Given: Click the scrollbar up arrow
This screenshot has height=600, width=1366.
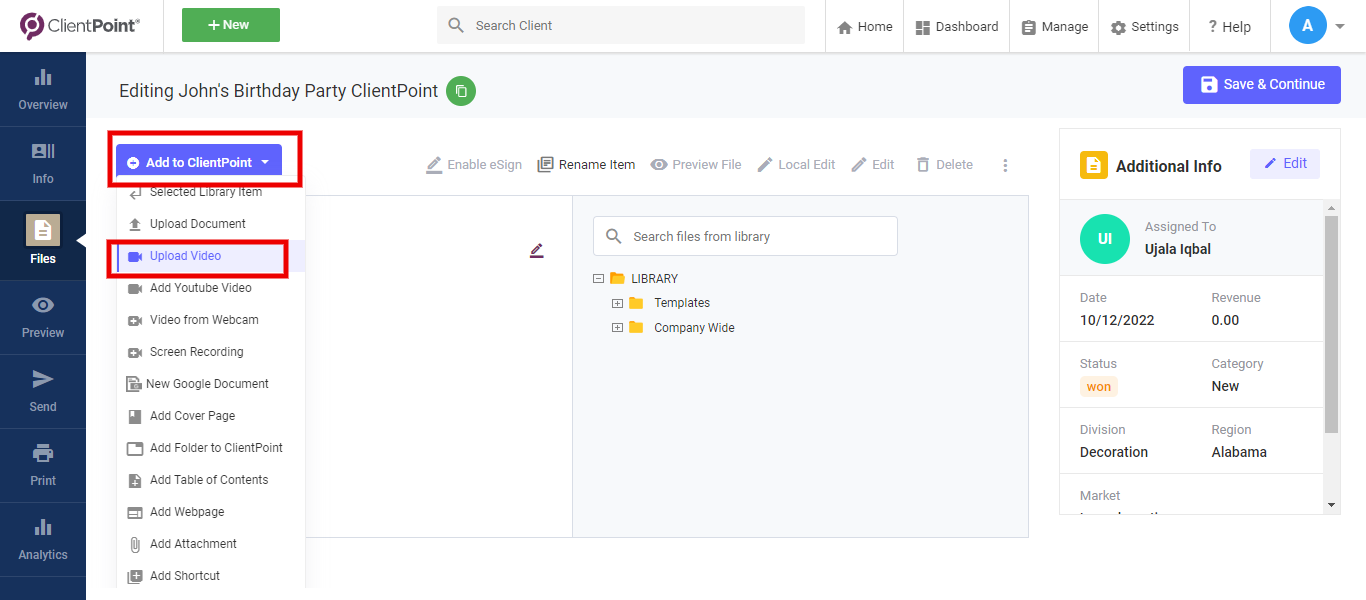Looking at the screenshot, I should (1331, 207).
